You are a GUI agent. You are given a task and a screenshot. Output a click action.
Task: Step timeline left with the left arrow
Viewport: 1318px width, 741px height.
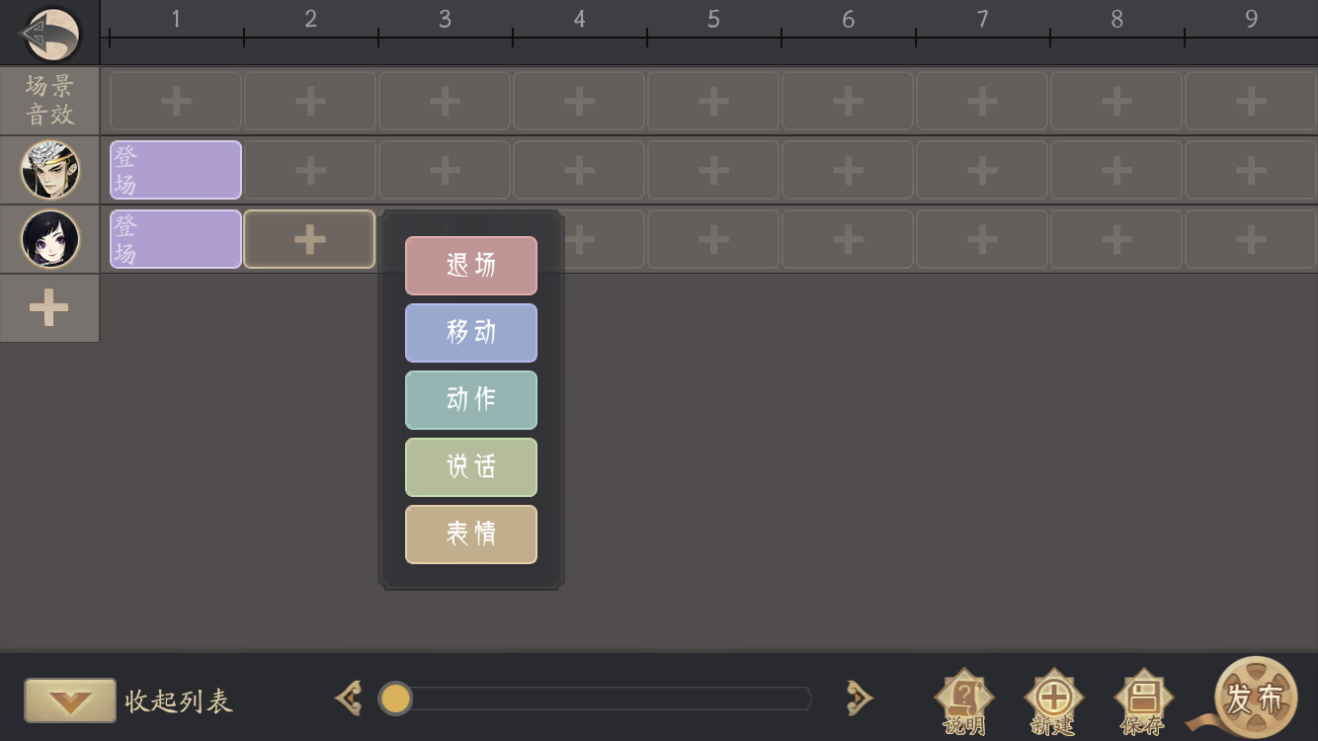(x=349, y=698)
